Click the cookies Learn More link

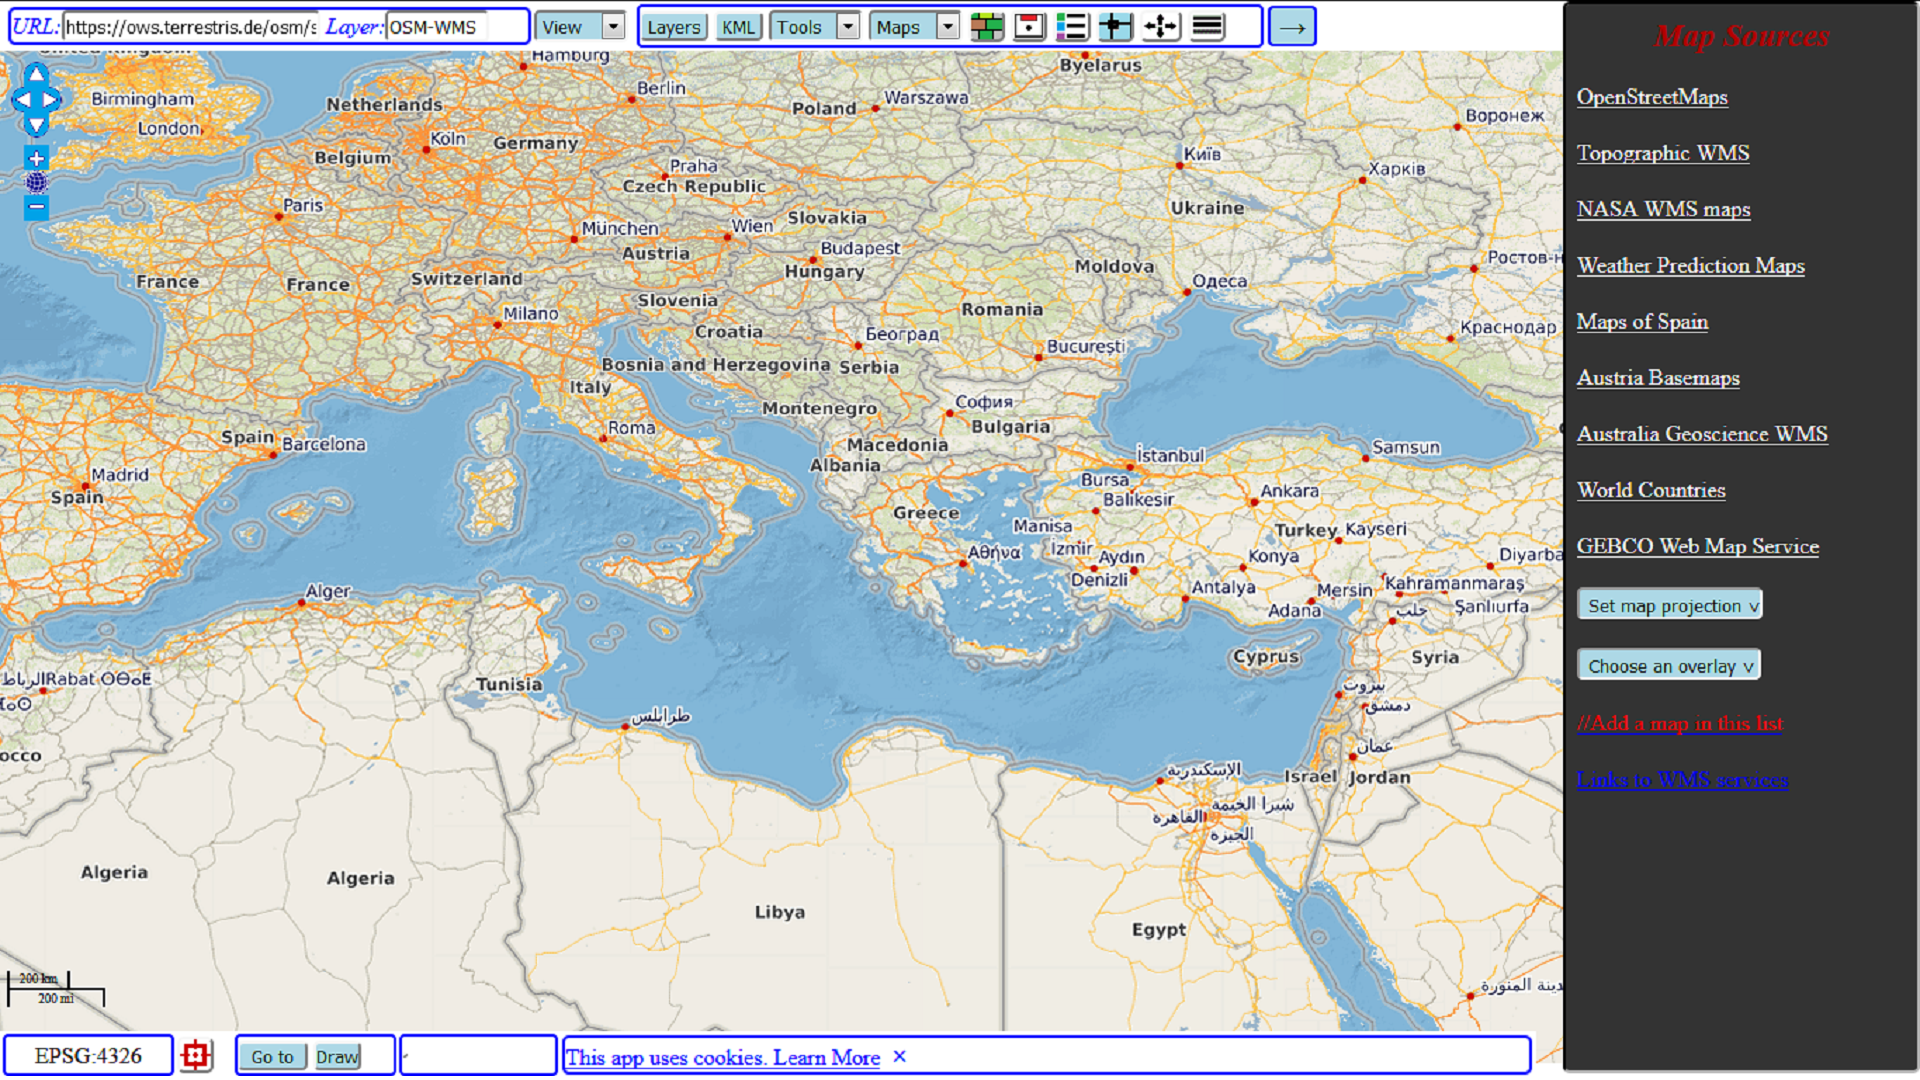click(826, 1057)
